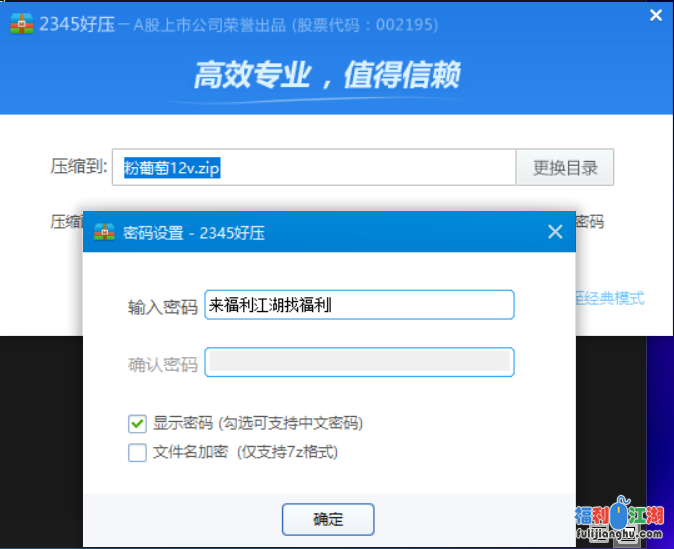Screen dimensions: 674x549
Task: Close the main 2345好压 window
Action: 656,15
